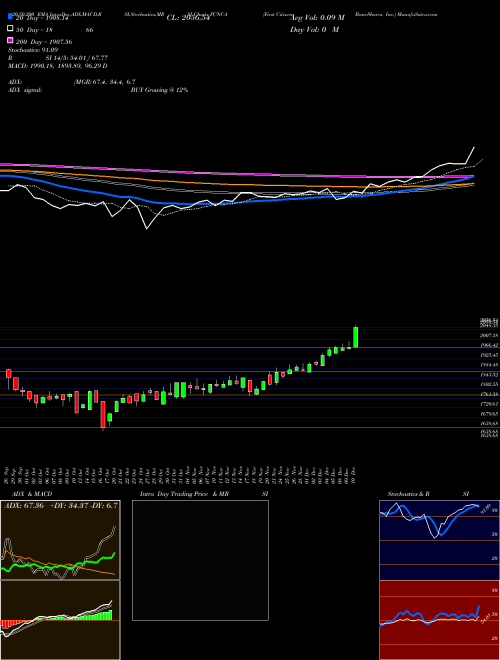Click the 'ADX signal:' label
This screenshot has height=660, width=500.
(25, 90)
